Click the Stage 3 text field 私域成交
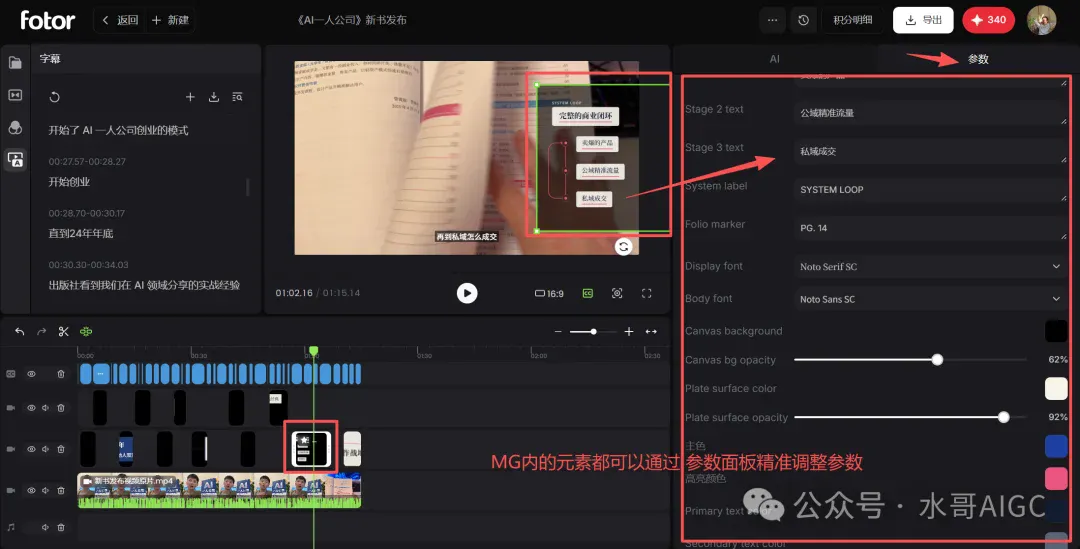The image size is (1080, 549). click(931, 152)
